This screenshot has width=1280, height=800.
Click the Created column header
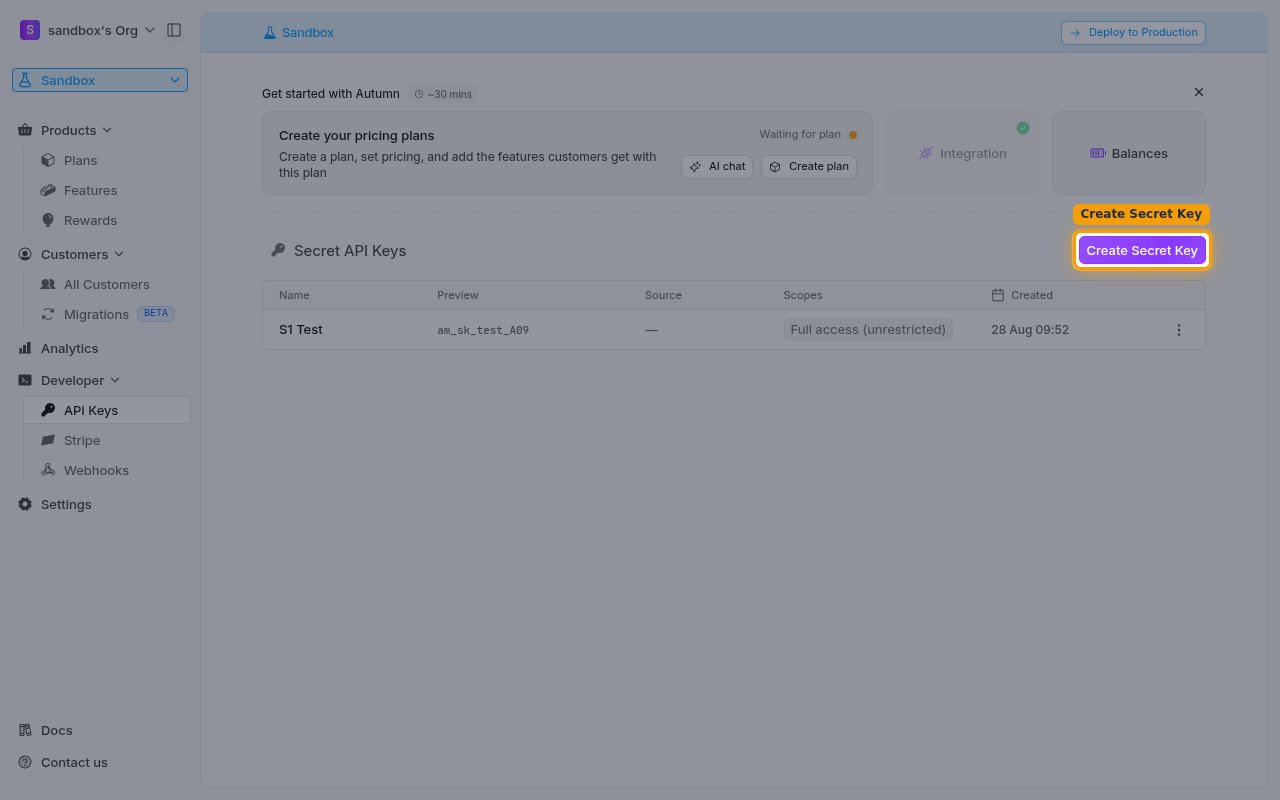(x=1022, y=295)
